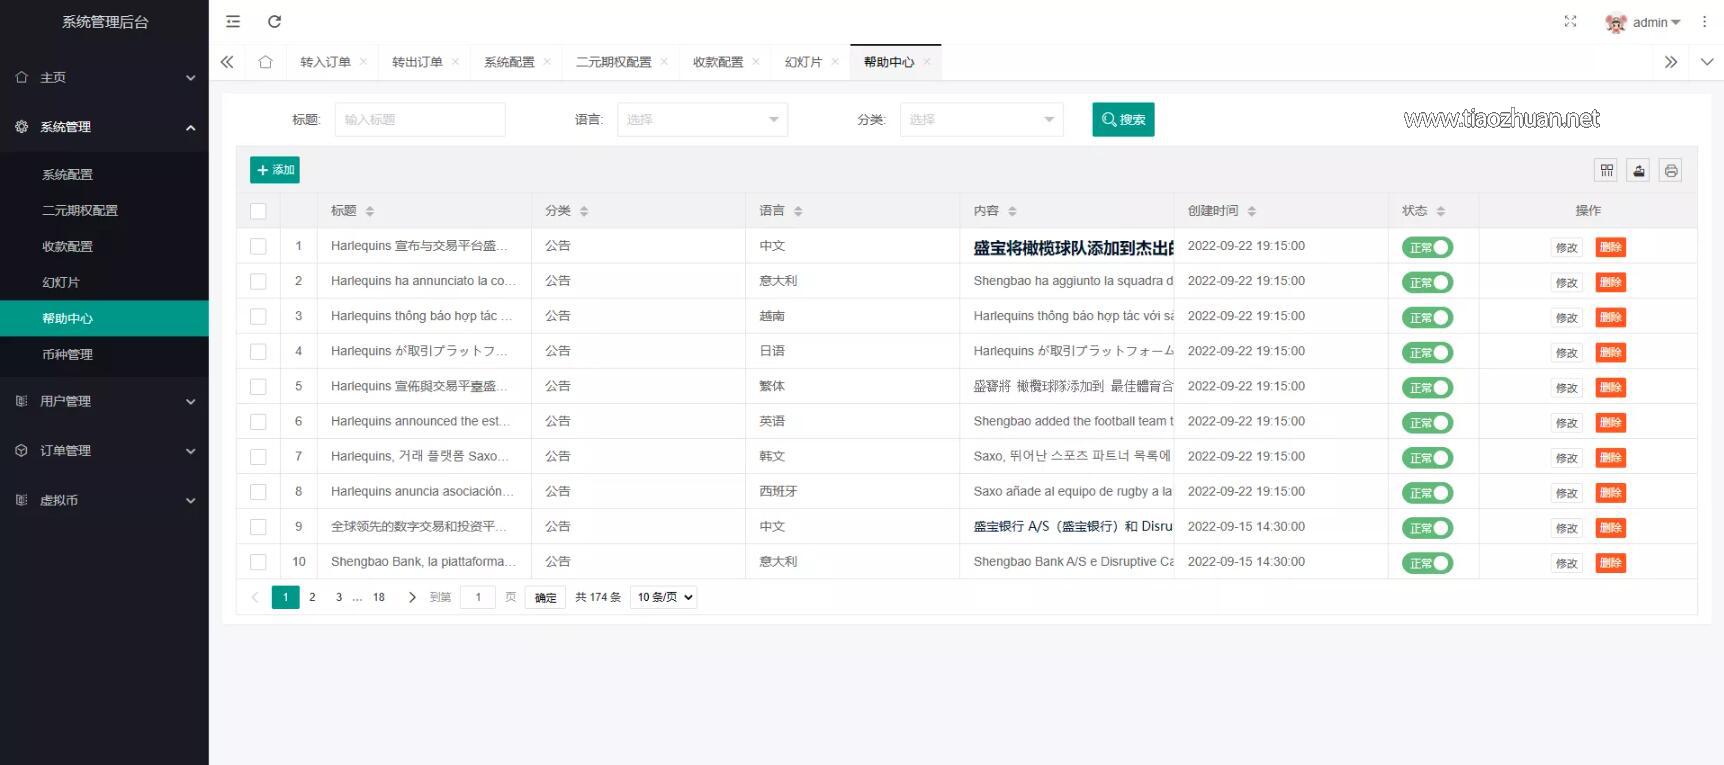1724x765 pixels.
Task: Click the 搜索 search button
Action: click(1123, 119)
